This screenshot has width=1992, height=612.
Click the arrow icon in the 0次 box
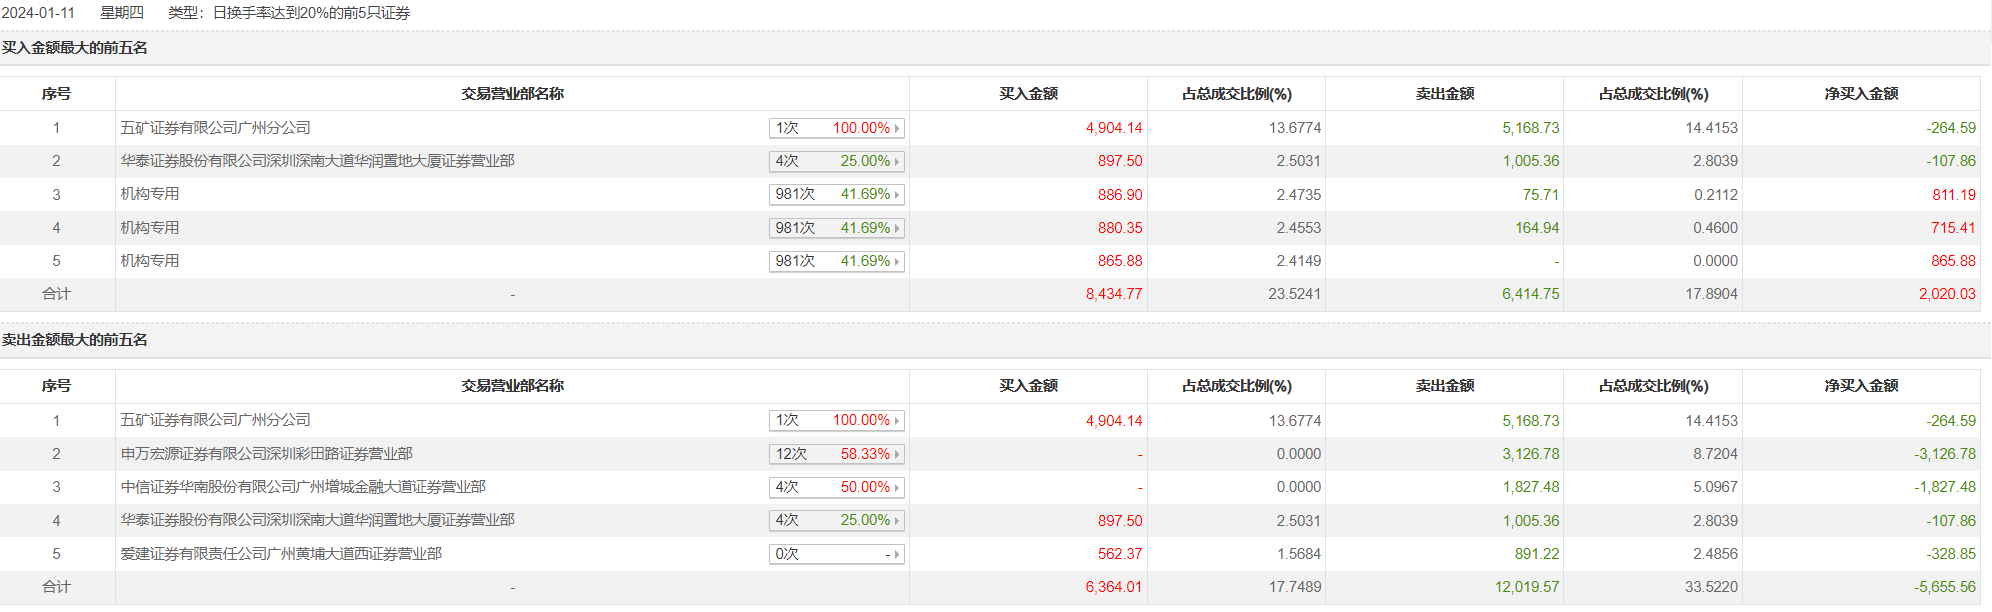[x=897, y=555]
